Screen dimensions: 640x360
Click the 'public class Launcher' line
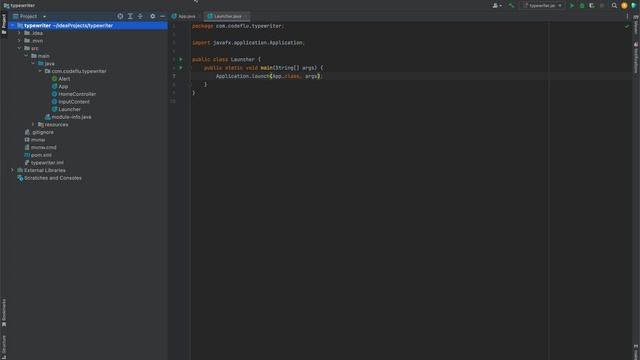(226, 59)
